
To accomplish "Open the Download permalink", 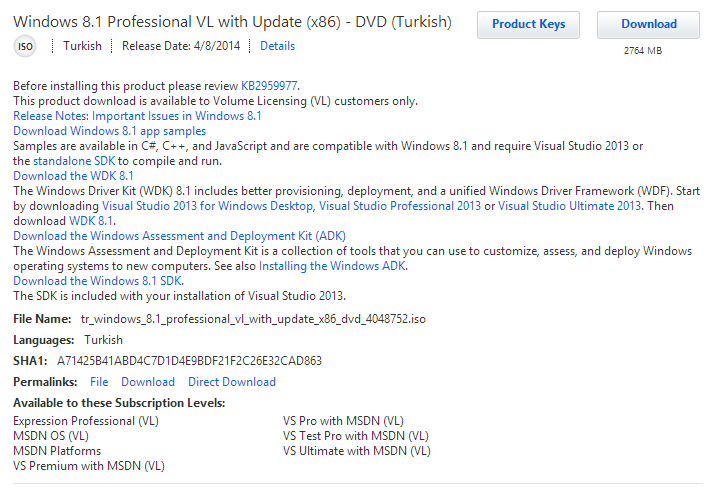I will coord(148,382).
